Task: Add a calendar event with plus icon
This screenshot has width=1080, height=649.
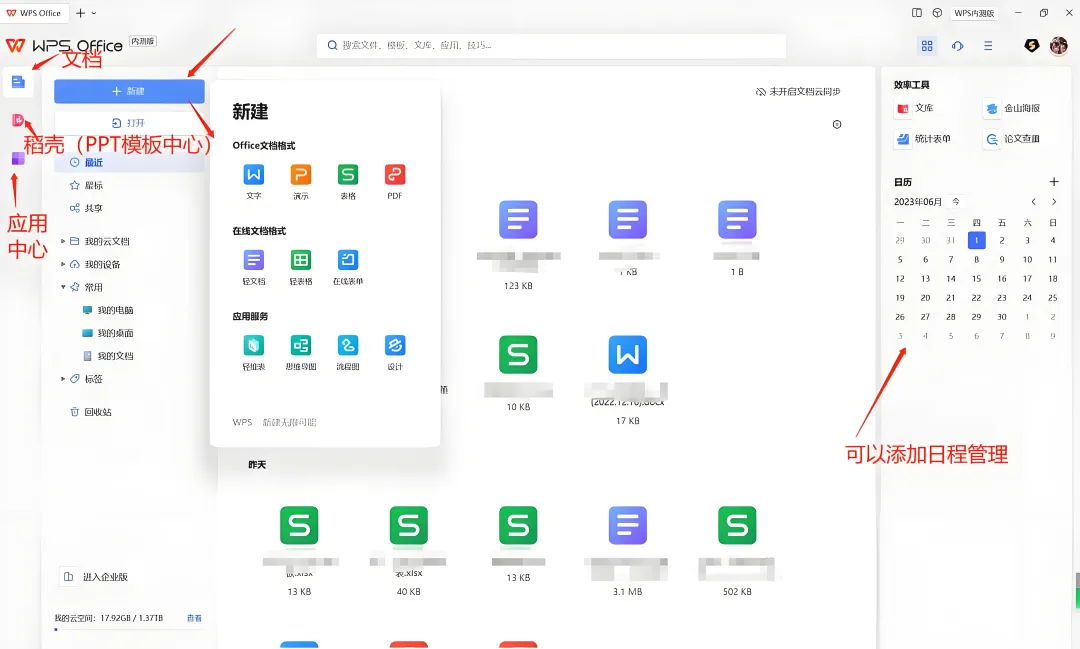Action: click(1054, 182)
